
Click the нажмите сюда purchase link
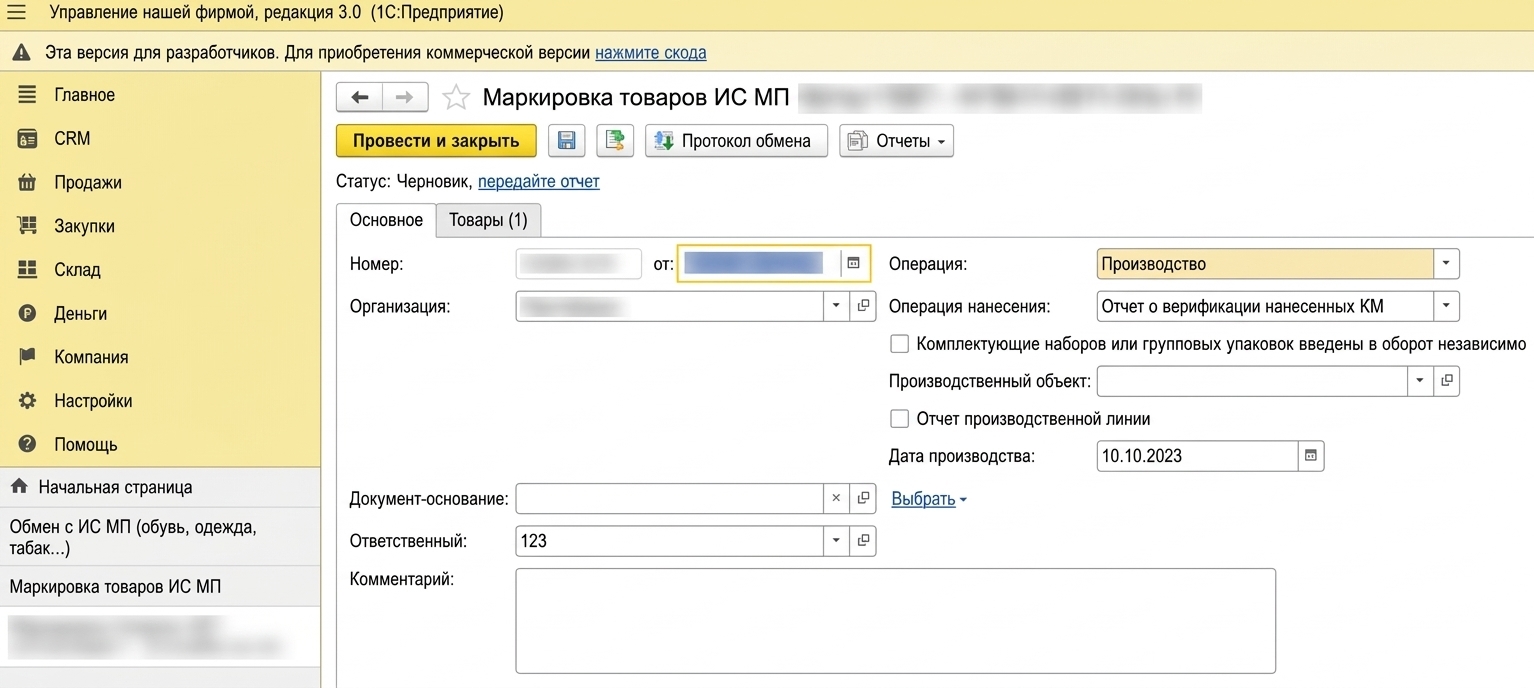(651, 52)
